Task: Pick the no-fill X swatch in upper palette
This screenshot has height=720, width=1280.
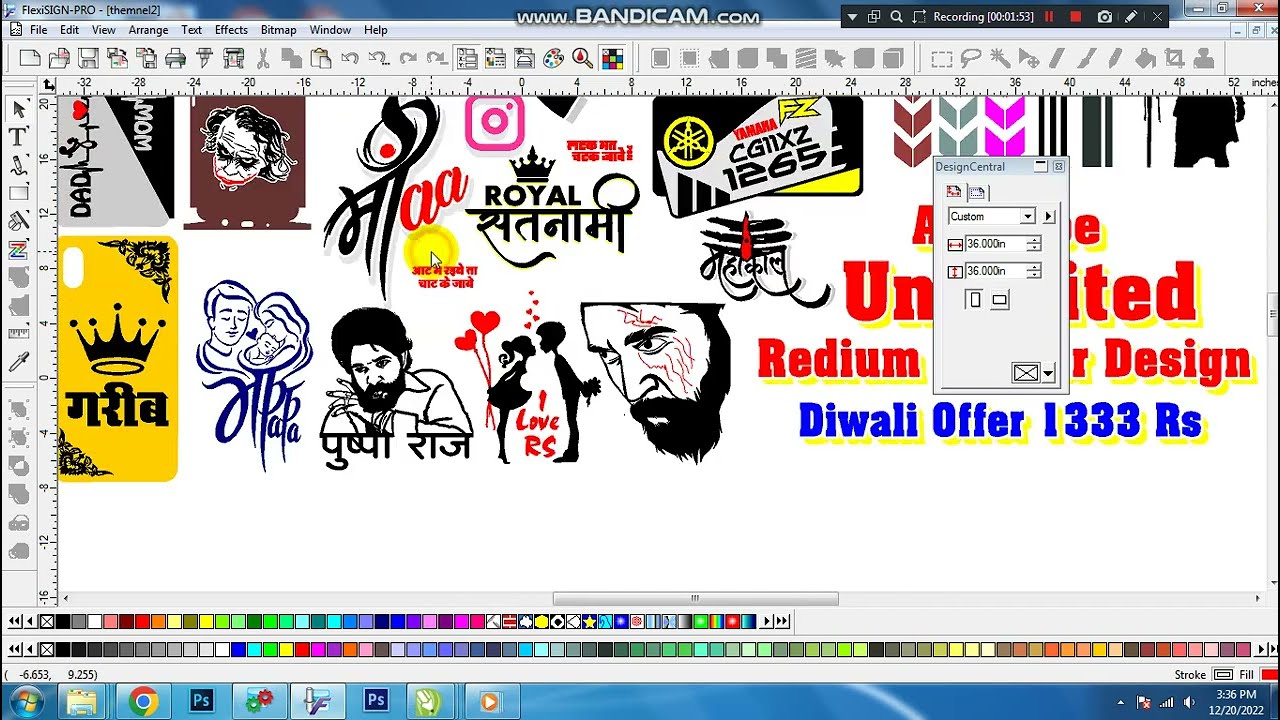Action: tap(46, 621)
